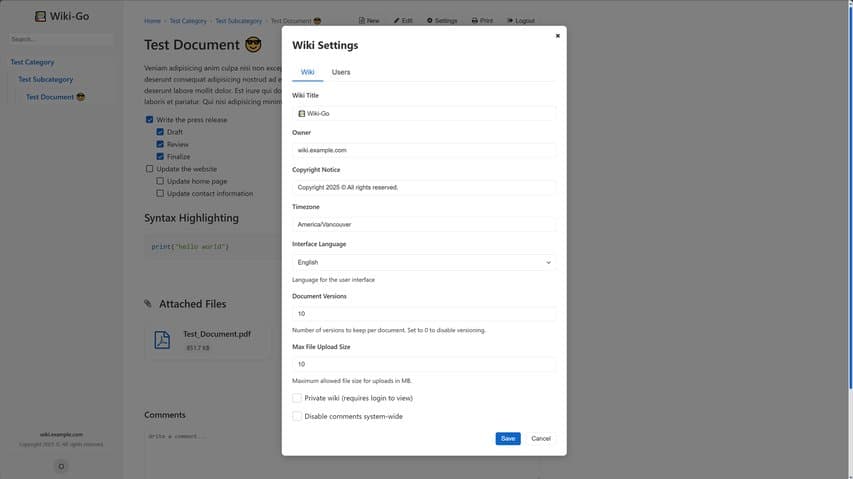The image size is (853, 479).
Task: Enable the Private wiki checkbox
Action: pos(297,398)
